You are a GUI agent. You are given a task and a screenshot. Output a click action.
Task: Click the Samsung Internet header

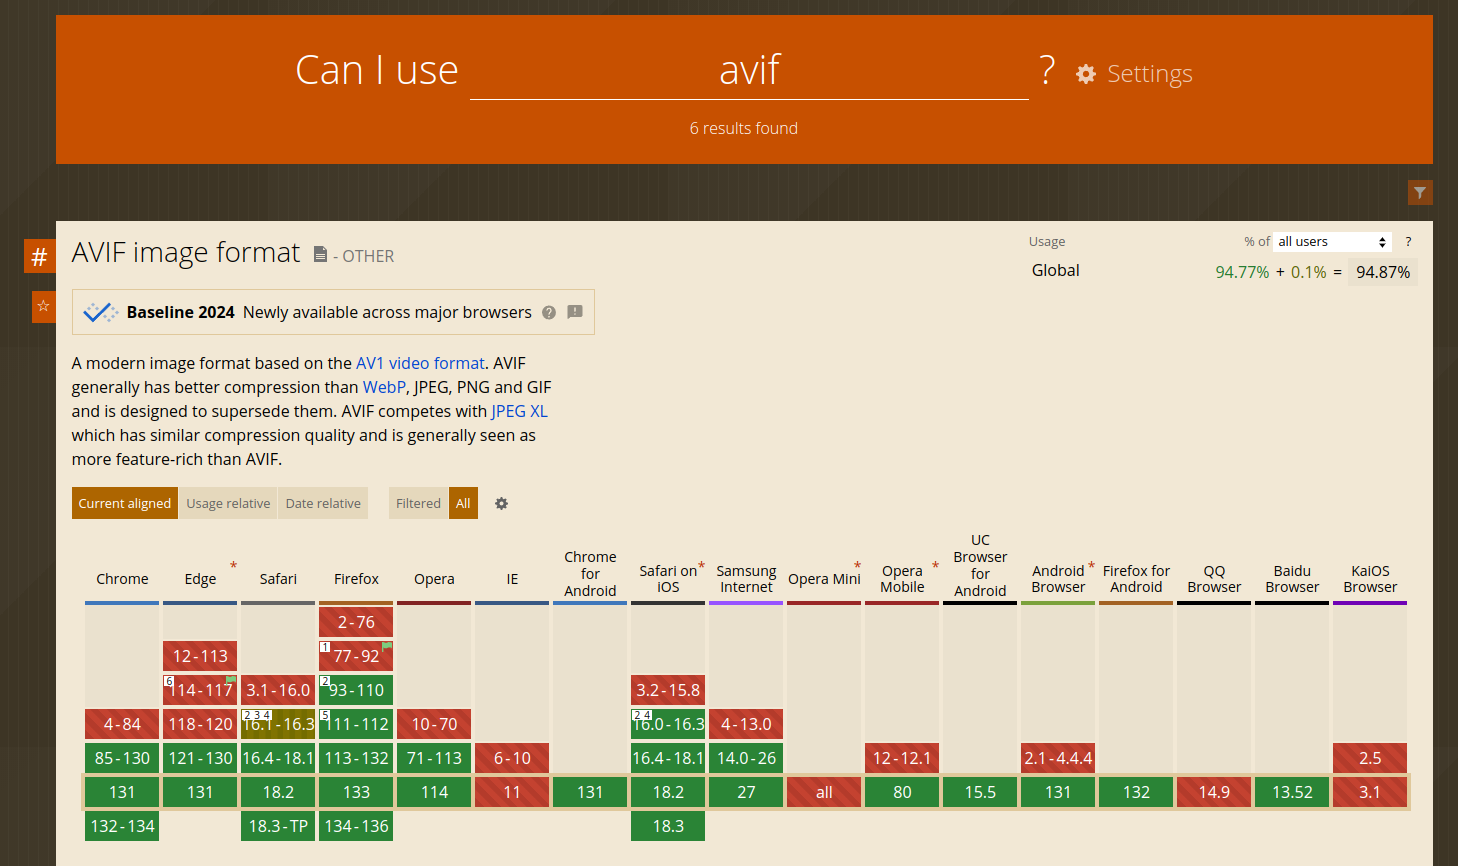(x=746, y=579)
